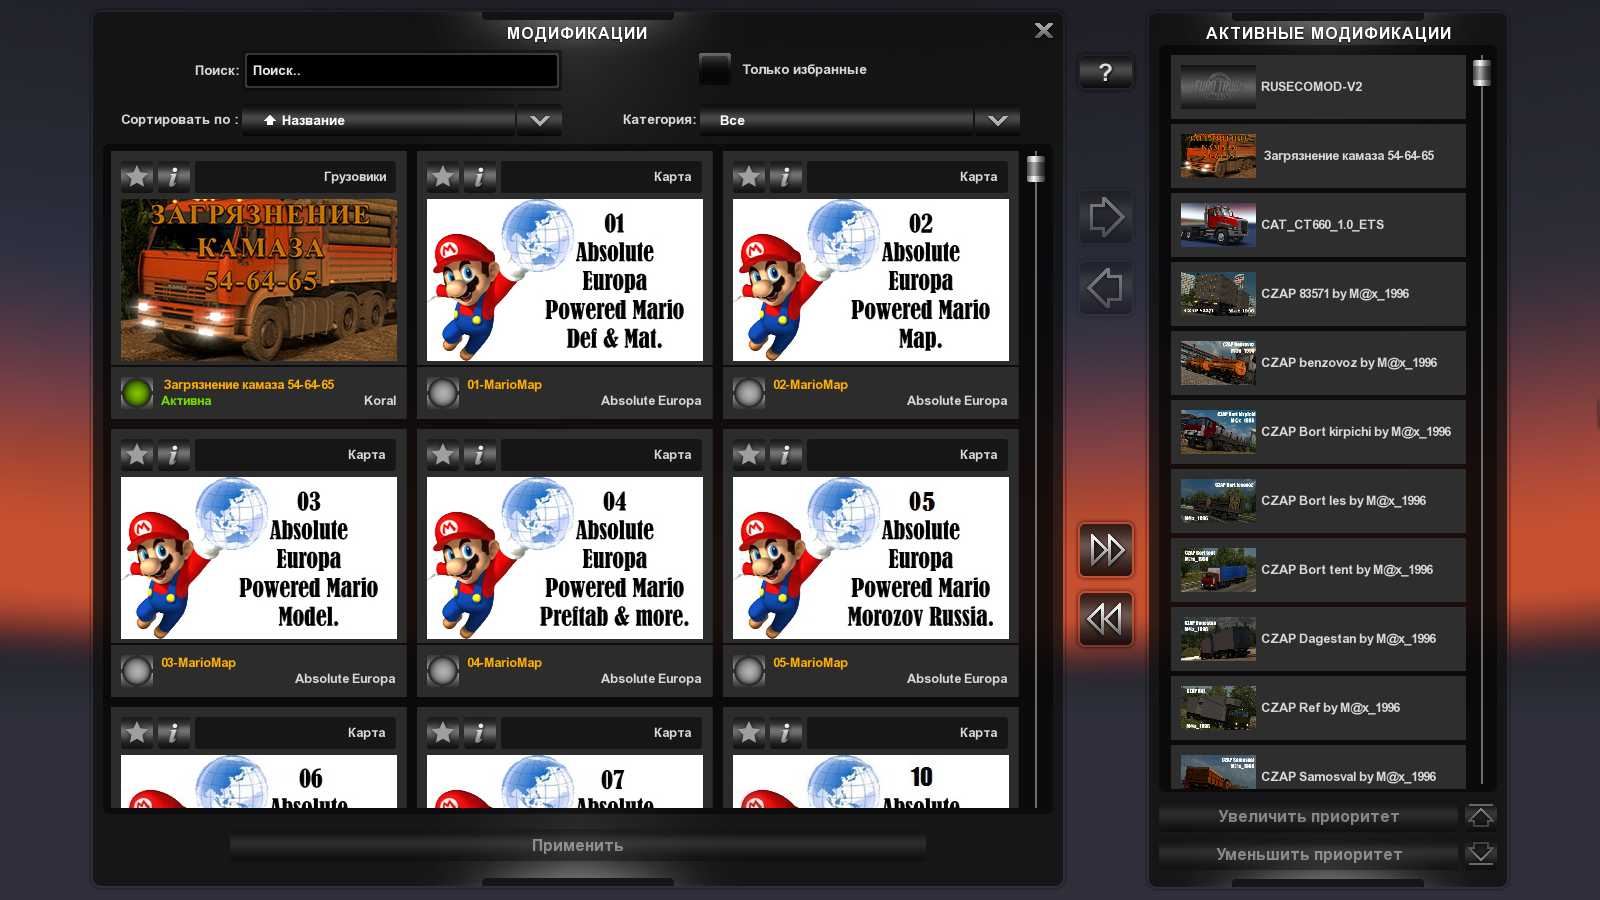Select the Загрязнение камаза mod thumbnail
Image resolution: width=1600 pixels, height=900 pixels.
(x=259, y=280)
